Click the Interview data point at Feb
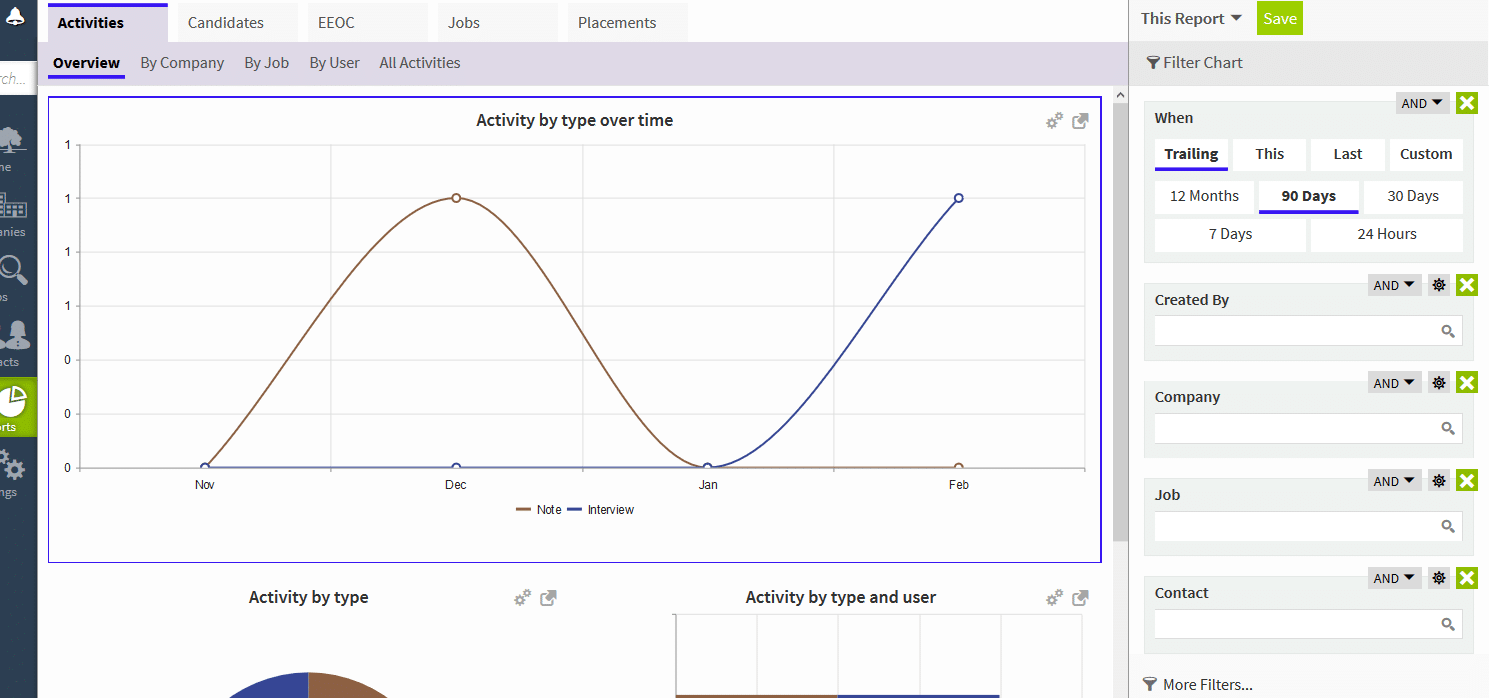 (x=958, y=198)
